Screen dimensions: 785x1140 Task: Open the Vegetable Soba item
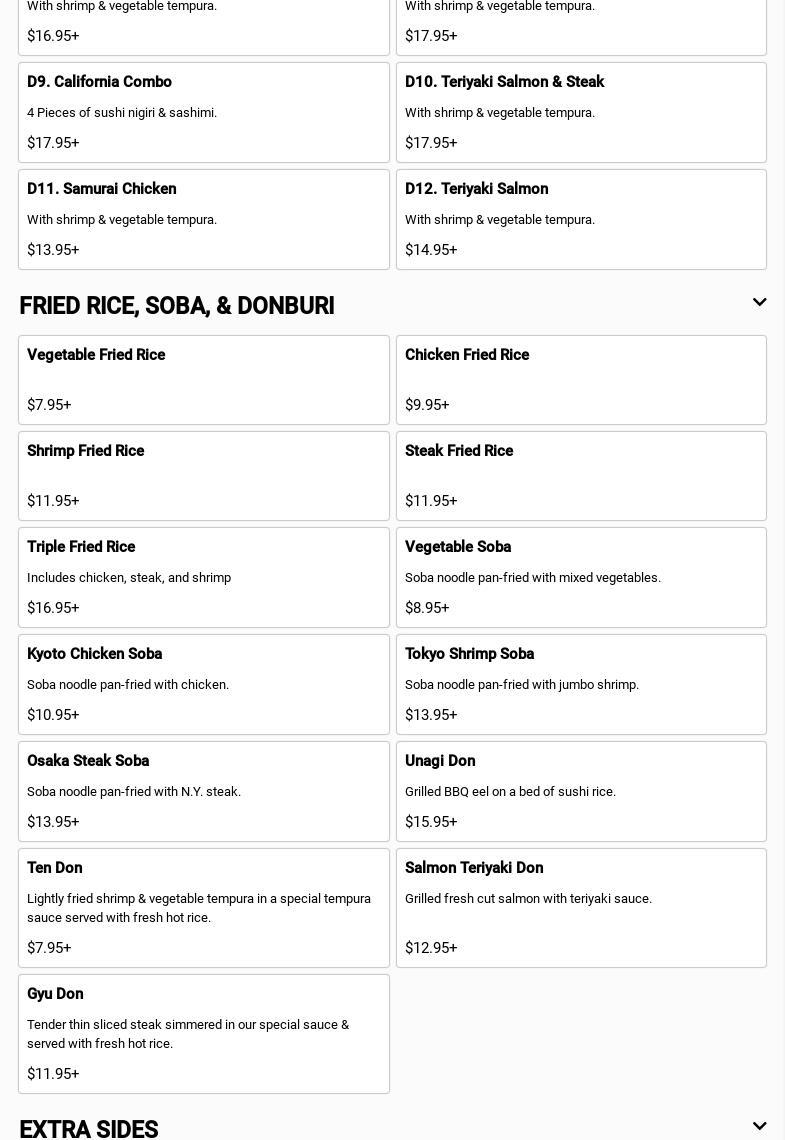581,577
